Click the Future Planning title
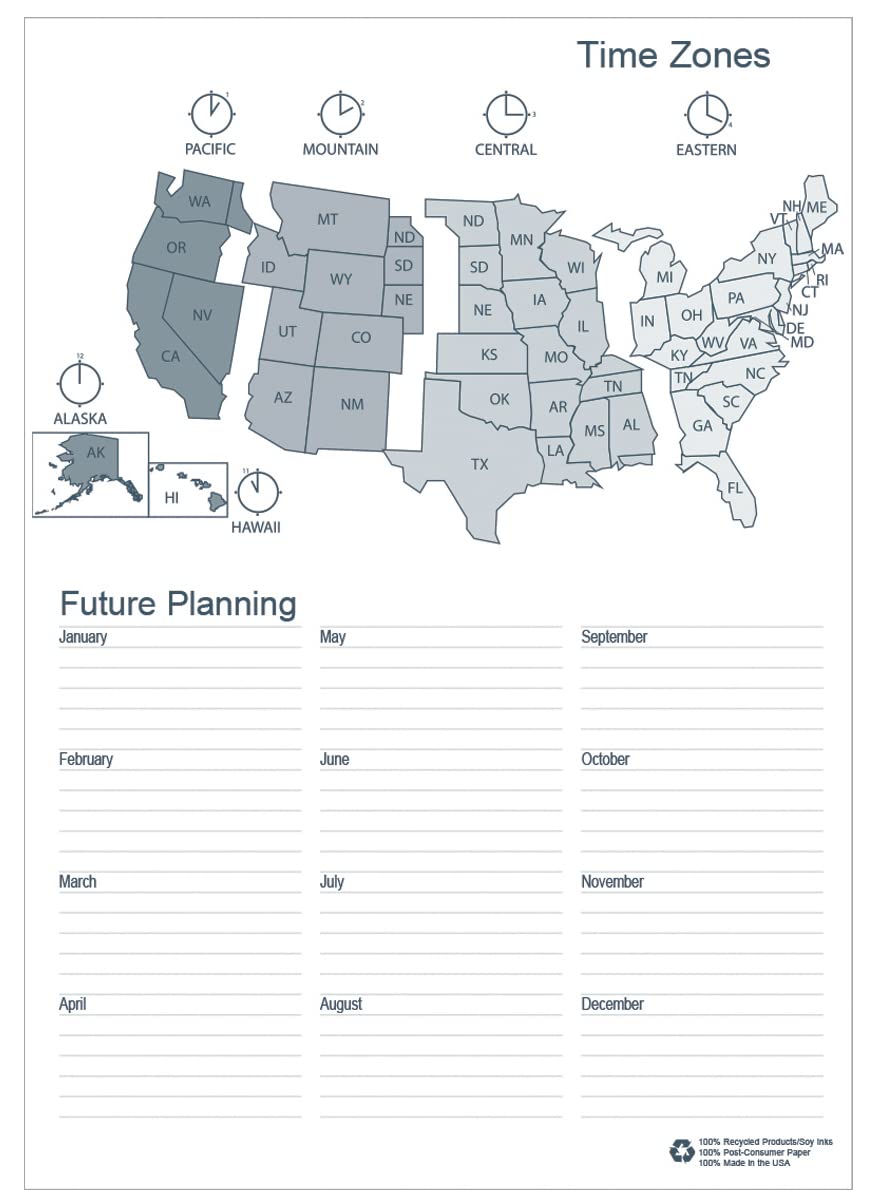This screenshot has height=1200, width=873. pos(178,604)
